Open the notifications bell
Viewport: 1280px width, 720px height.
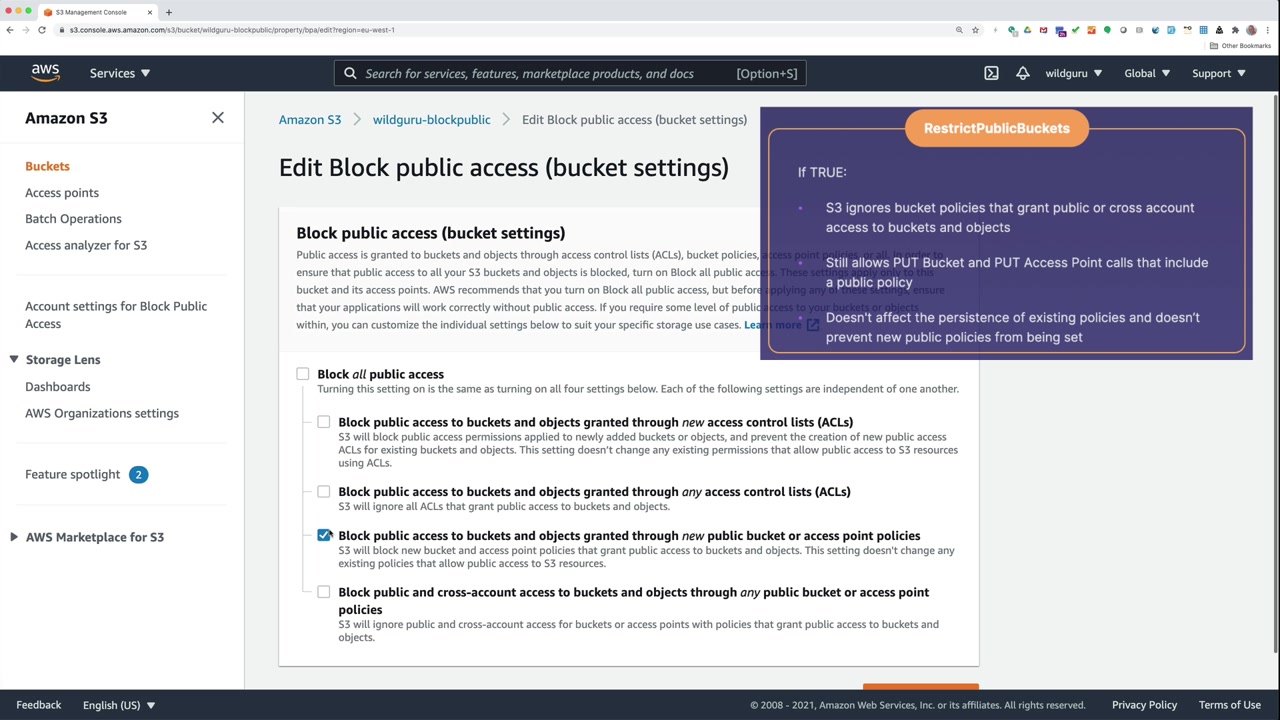click(1023, 73)
